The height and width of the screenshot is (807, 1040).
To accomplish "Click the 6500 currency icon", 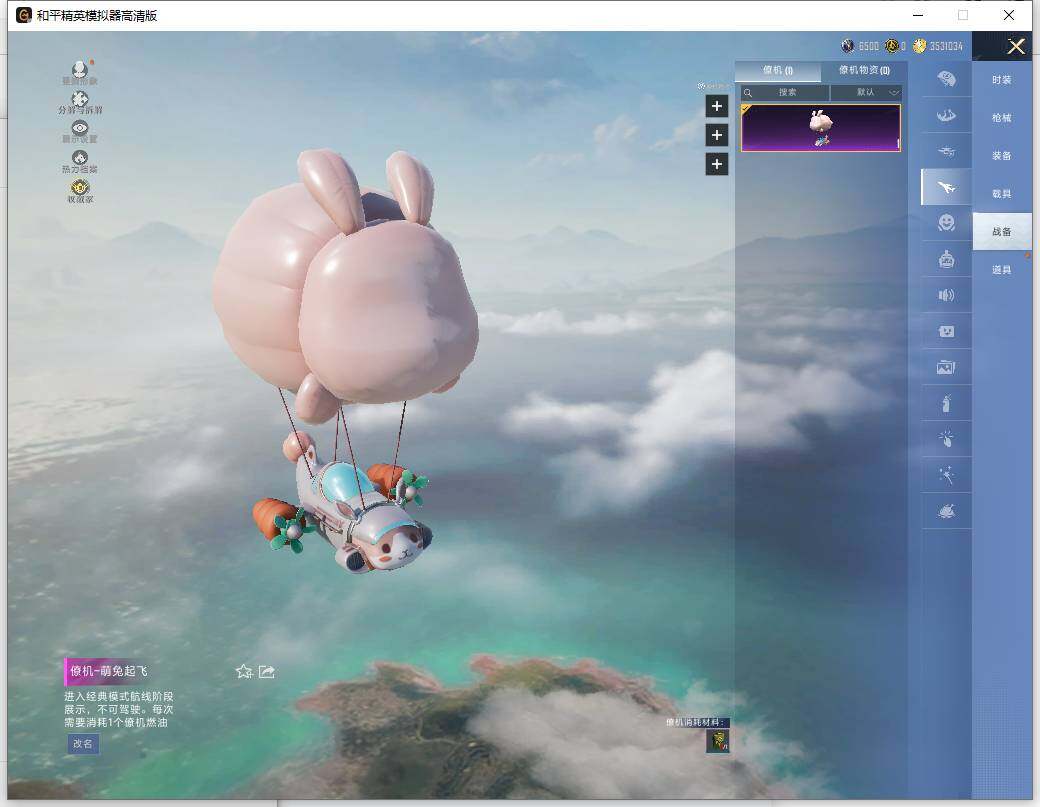I will click(x=848, y=46).
